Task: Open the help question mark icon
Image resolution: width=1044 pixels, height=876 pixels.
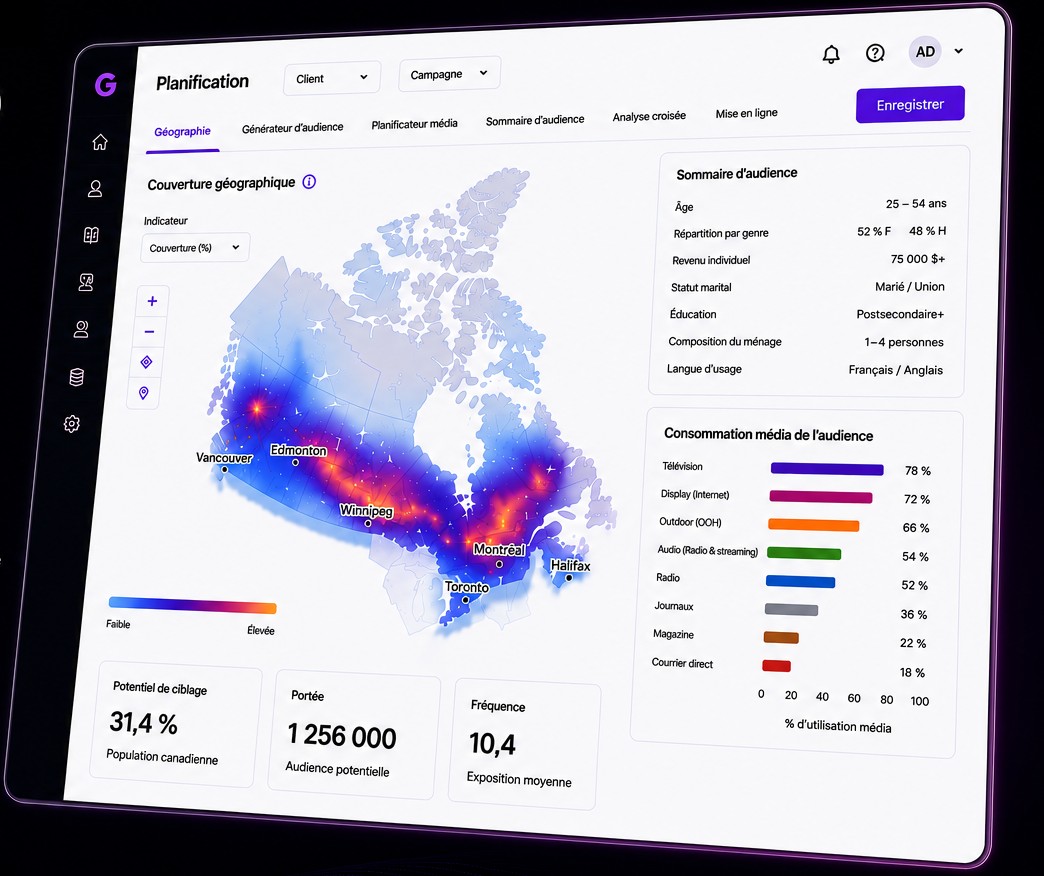Action: (875, 53)
